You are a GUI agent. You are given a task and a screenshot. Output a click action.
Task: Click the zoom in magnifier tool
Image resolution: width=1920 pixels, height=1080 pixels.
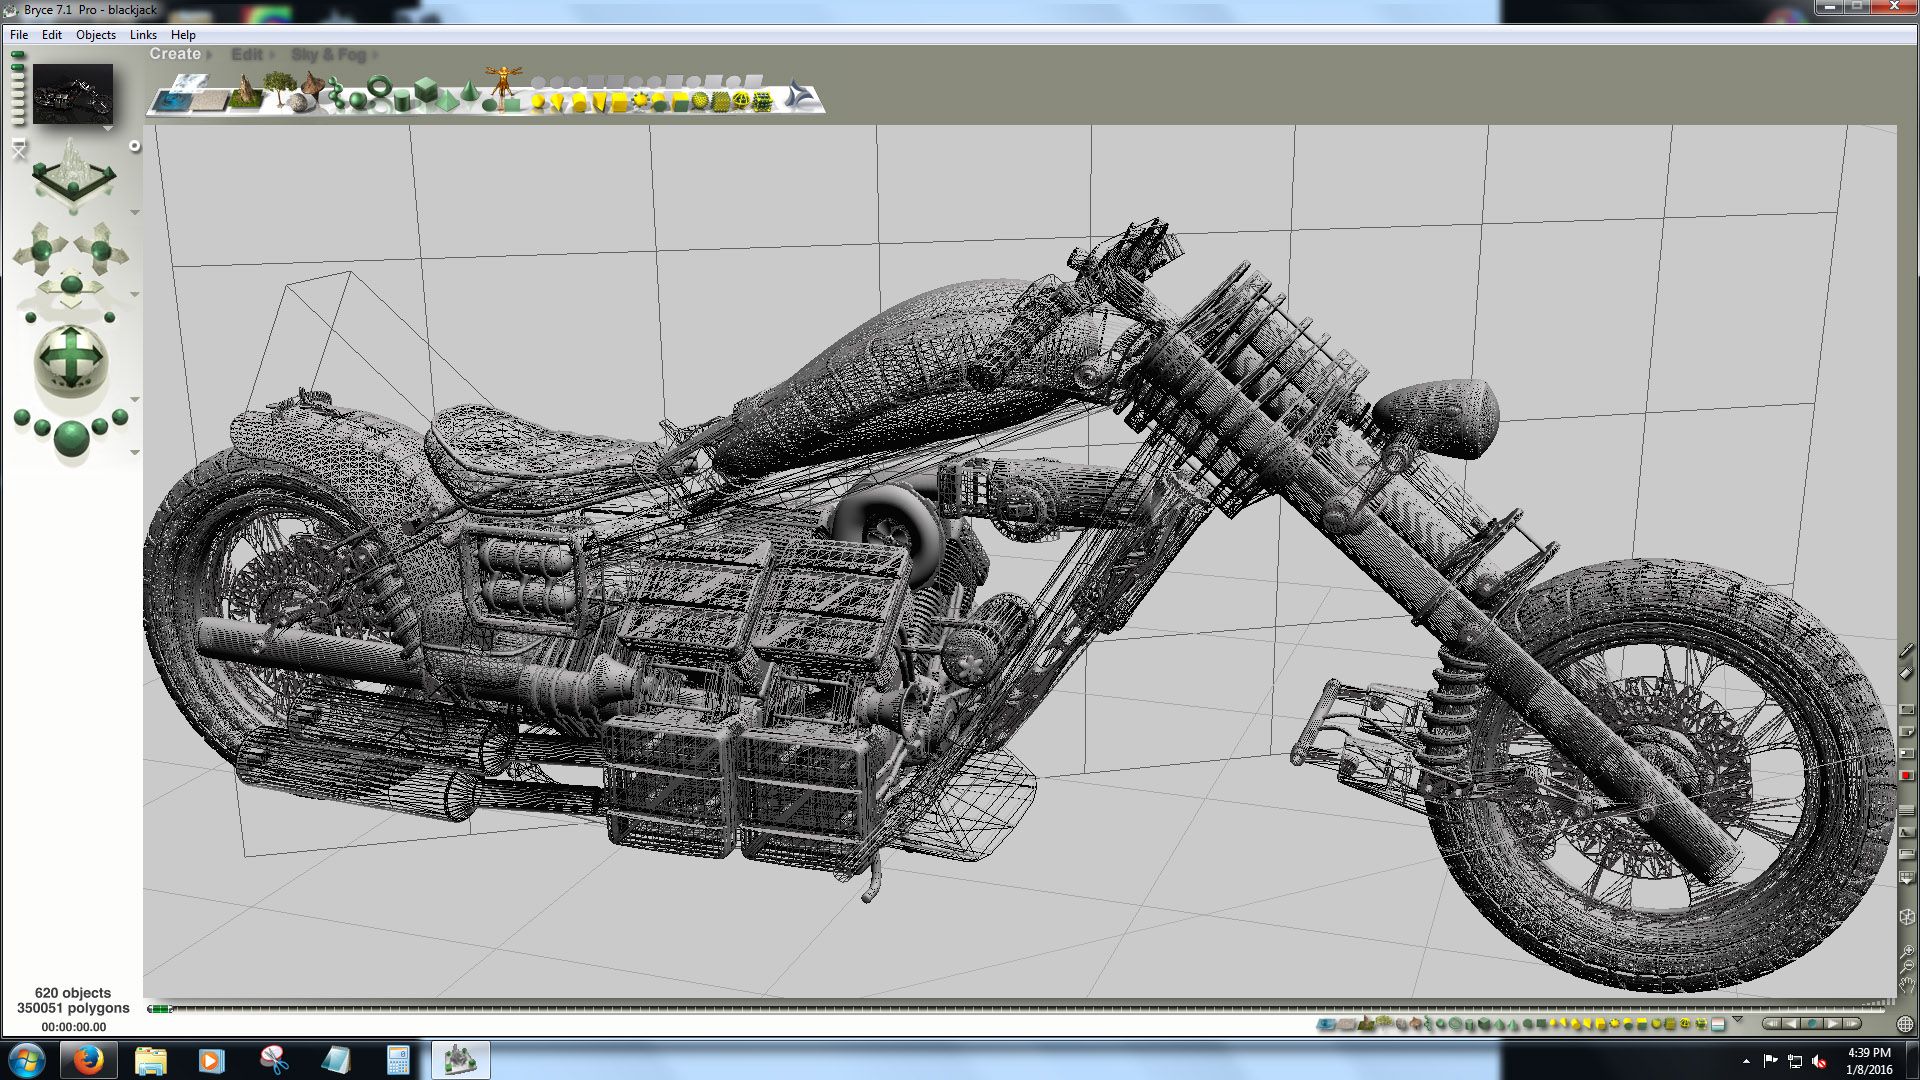pyautogui.click(x=1907, y=951)
